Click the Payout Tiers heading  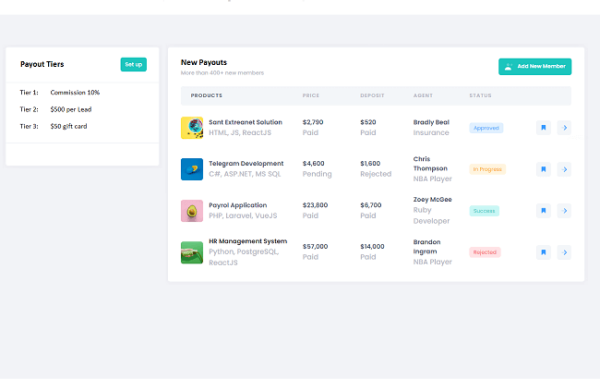point(42,64)
